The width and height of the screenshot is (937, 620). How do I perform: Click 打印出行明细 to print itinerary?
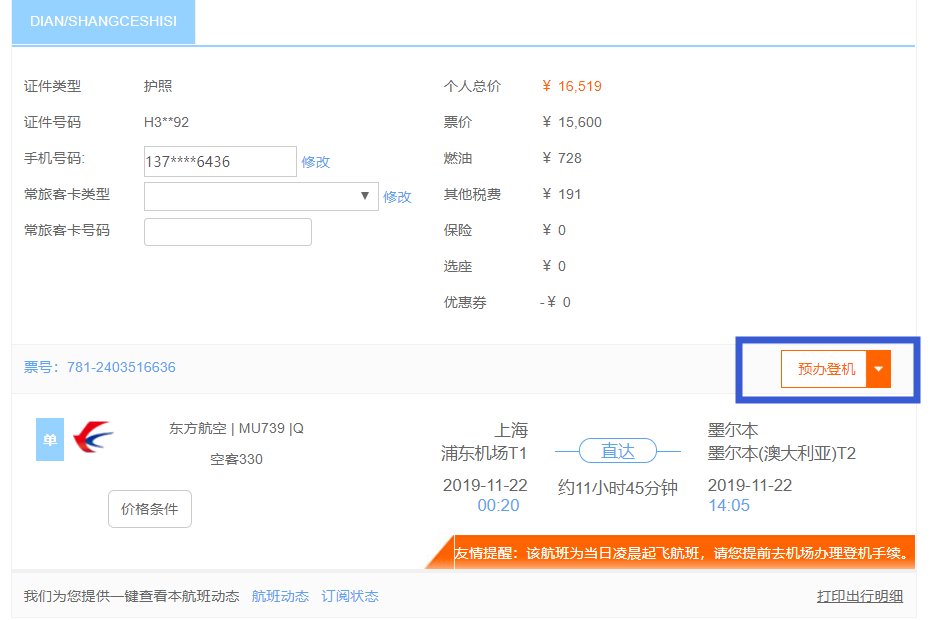pyautogui.click(x=859, y=596)
